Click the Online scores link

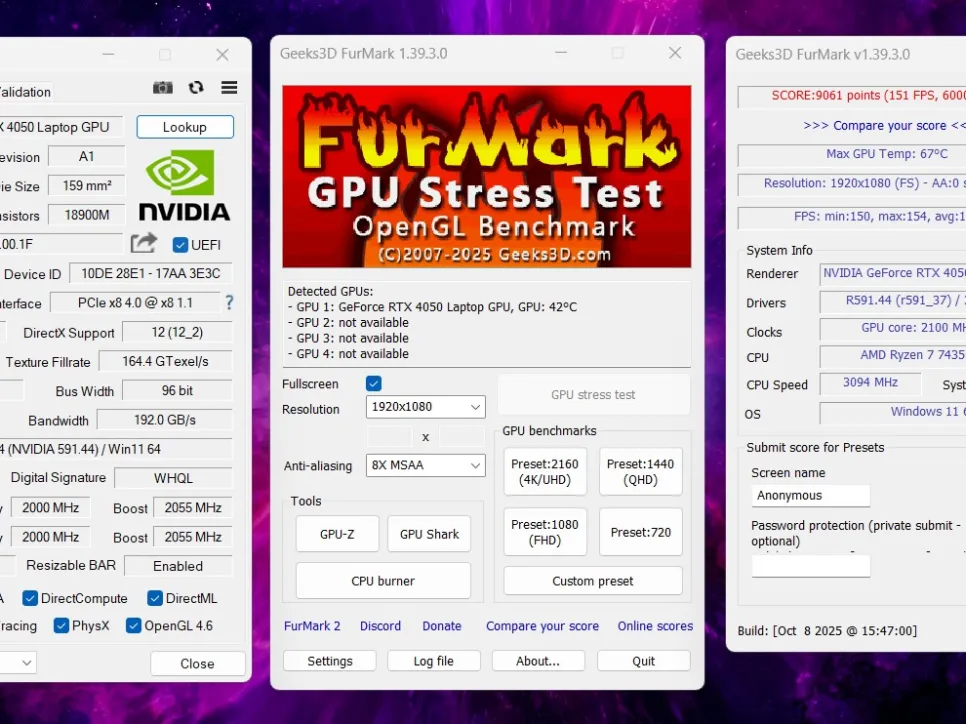coord(655,626)
